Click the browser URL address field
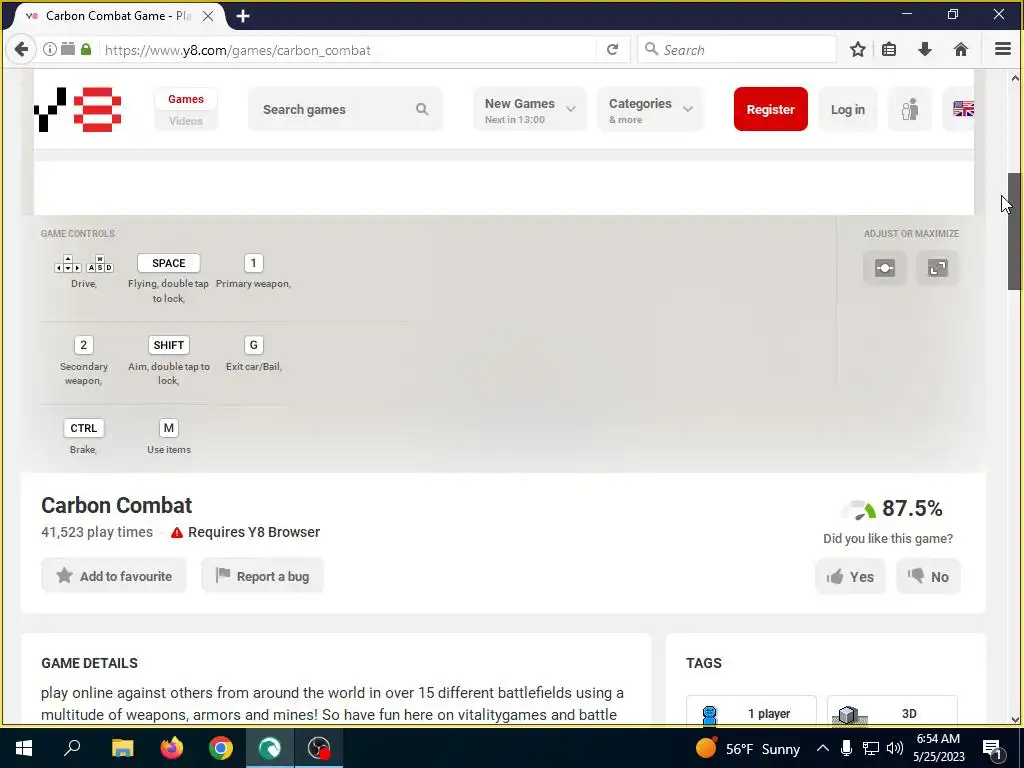 pyautogui.click(x=349, y=50)
